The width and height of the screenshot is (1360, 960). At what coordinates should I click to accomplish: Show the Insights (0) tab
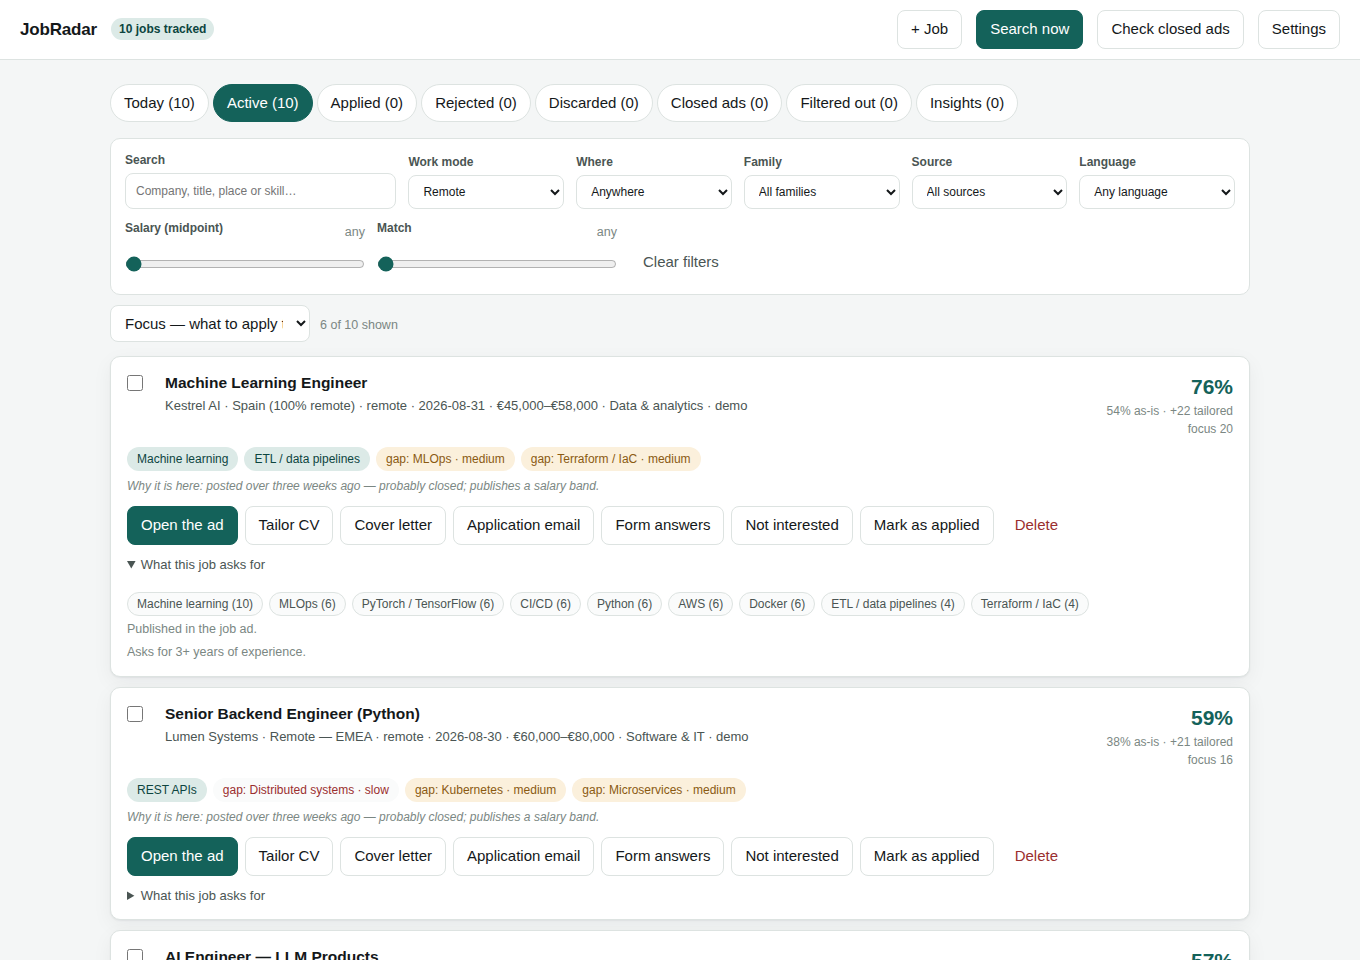(x=967, y=103)
